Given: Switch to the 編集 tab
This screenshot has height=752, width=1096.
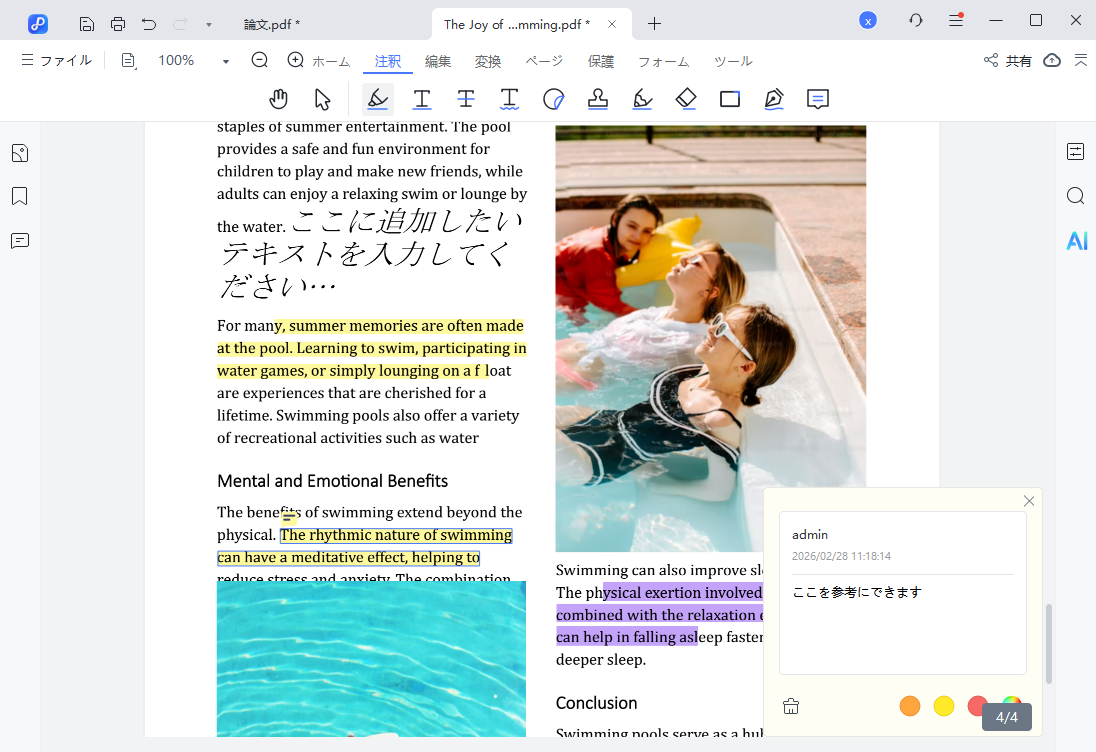Looking at the screenshot, I should pos(438,61).
